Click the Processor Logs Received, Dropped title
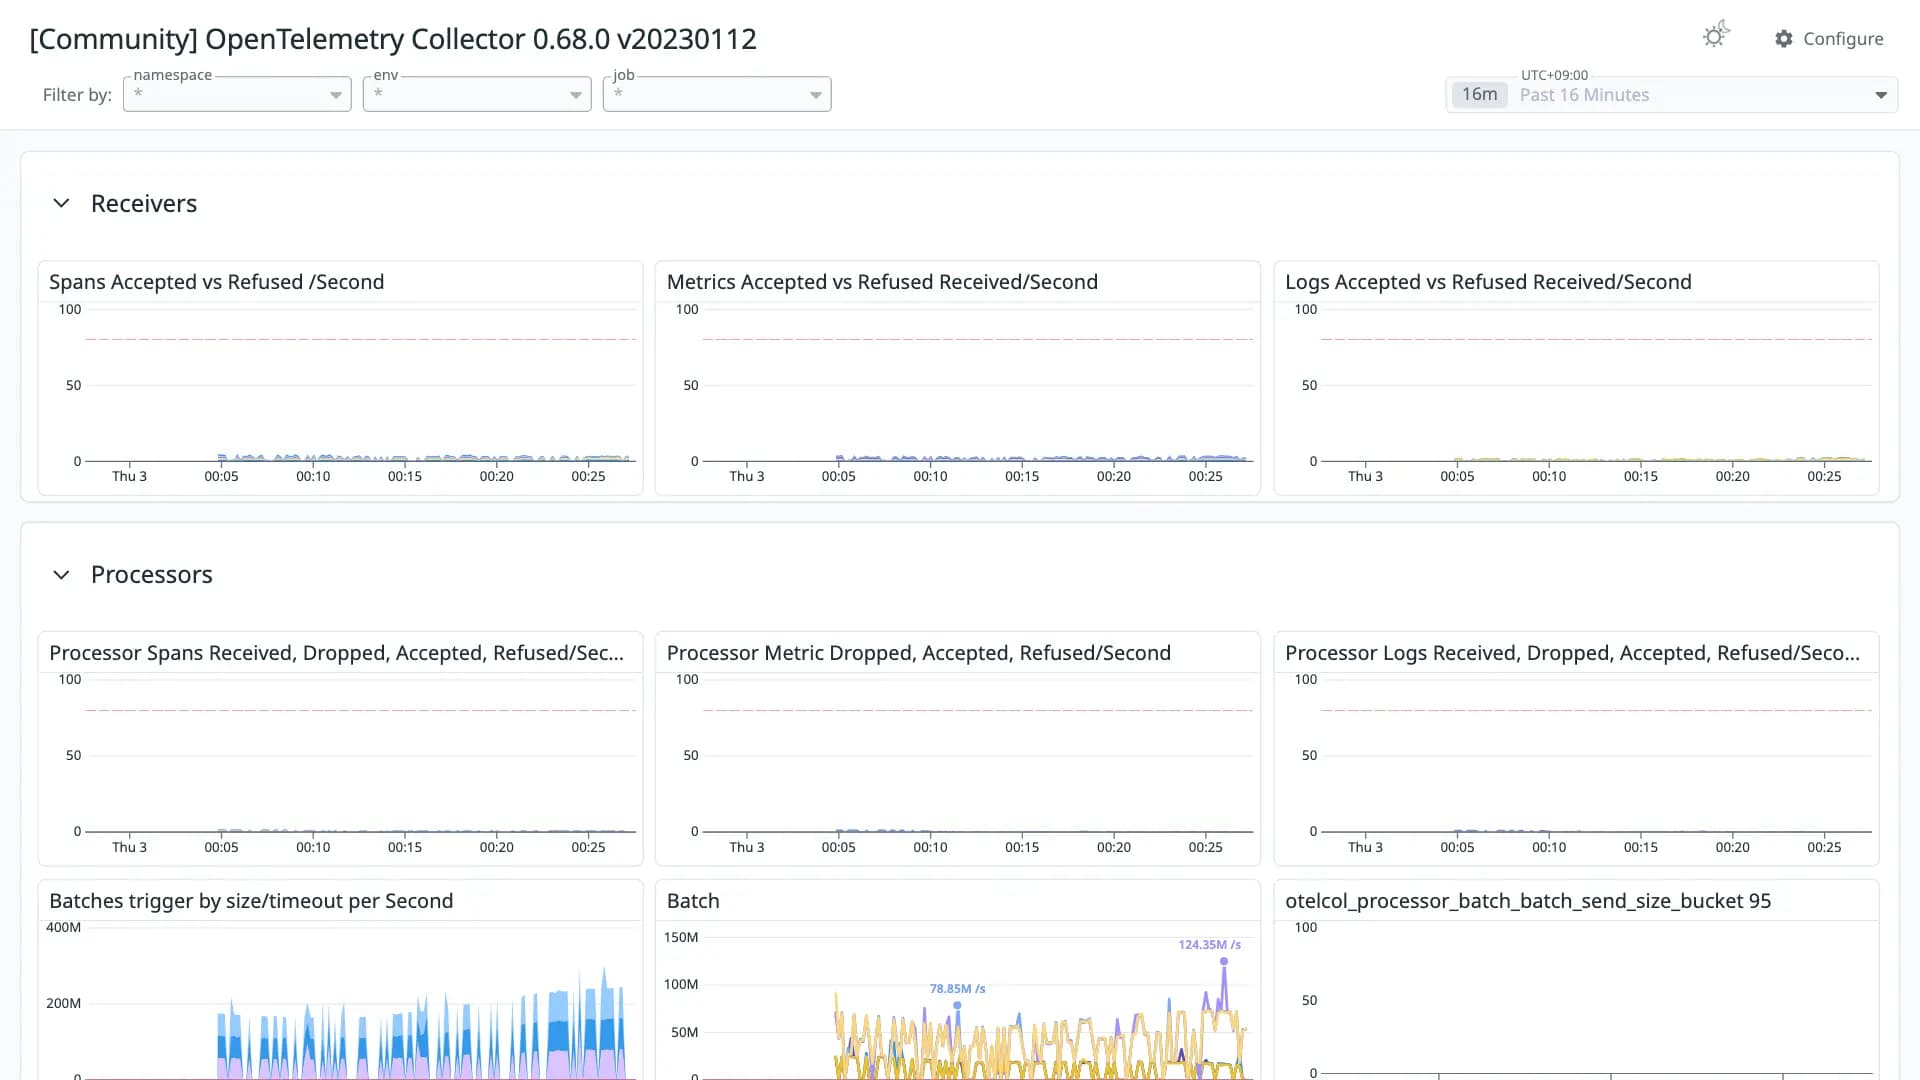 (x=1572, y=653)
